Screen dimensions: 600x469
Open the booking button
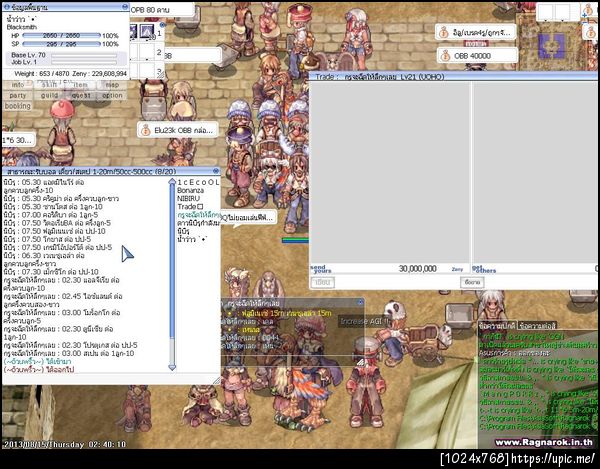(18, 106)
